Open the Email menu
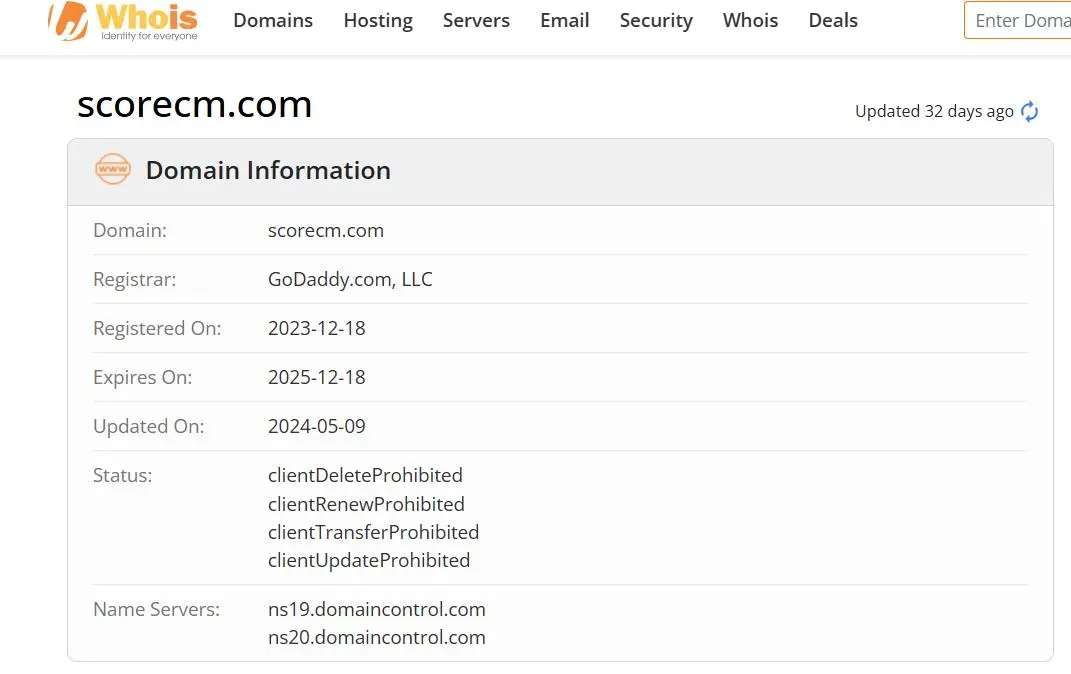 pyautogui.click(x=565, y=20)
